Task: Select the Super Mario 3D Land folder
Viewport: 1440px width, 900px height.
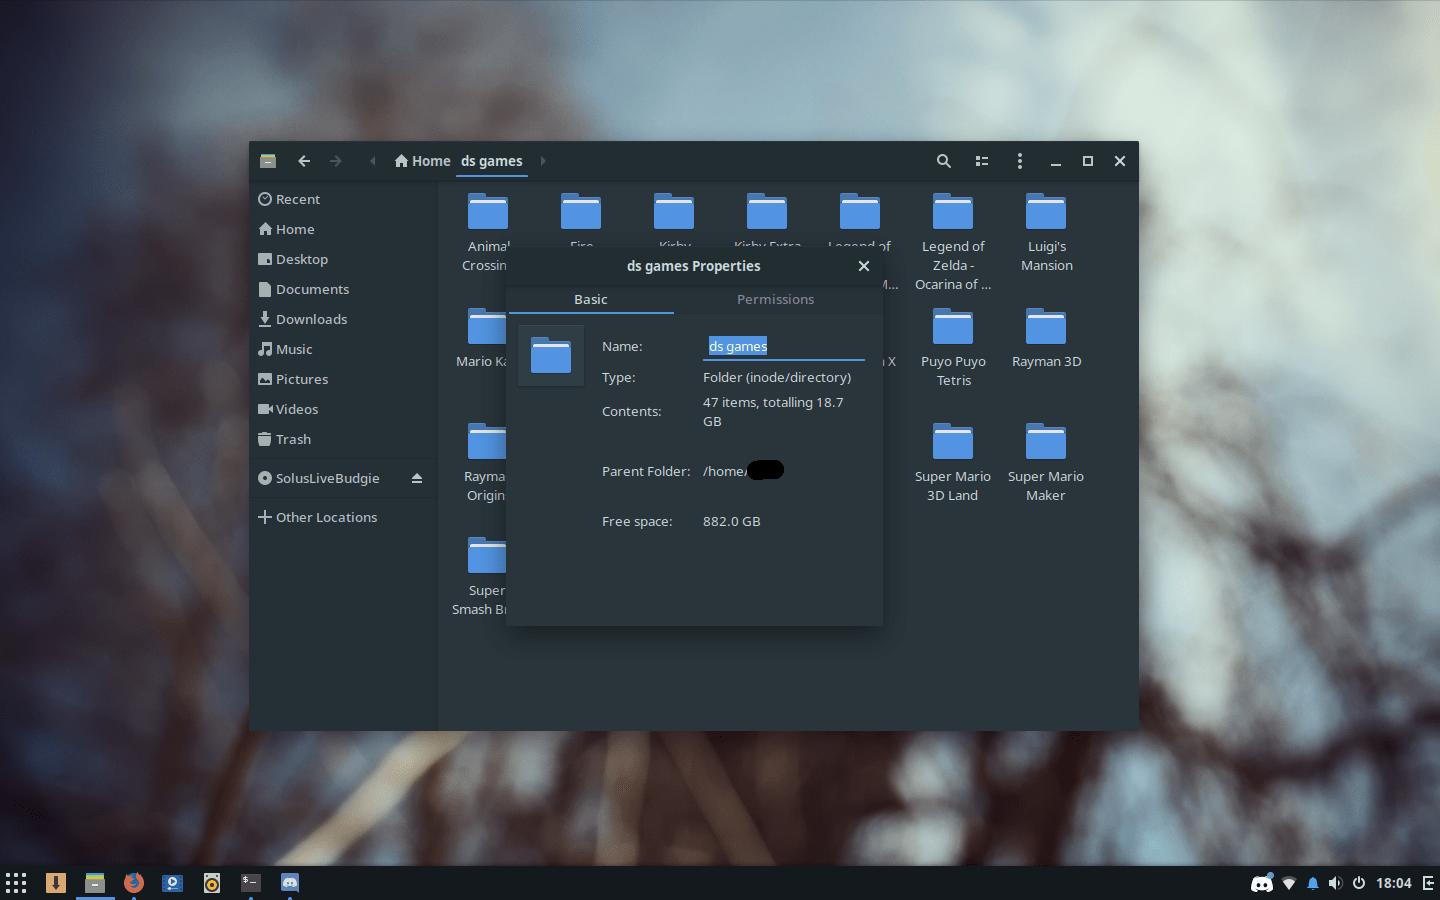Action: [953, 462]
